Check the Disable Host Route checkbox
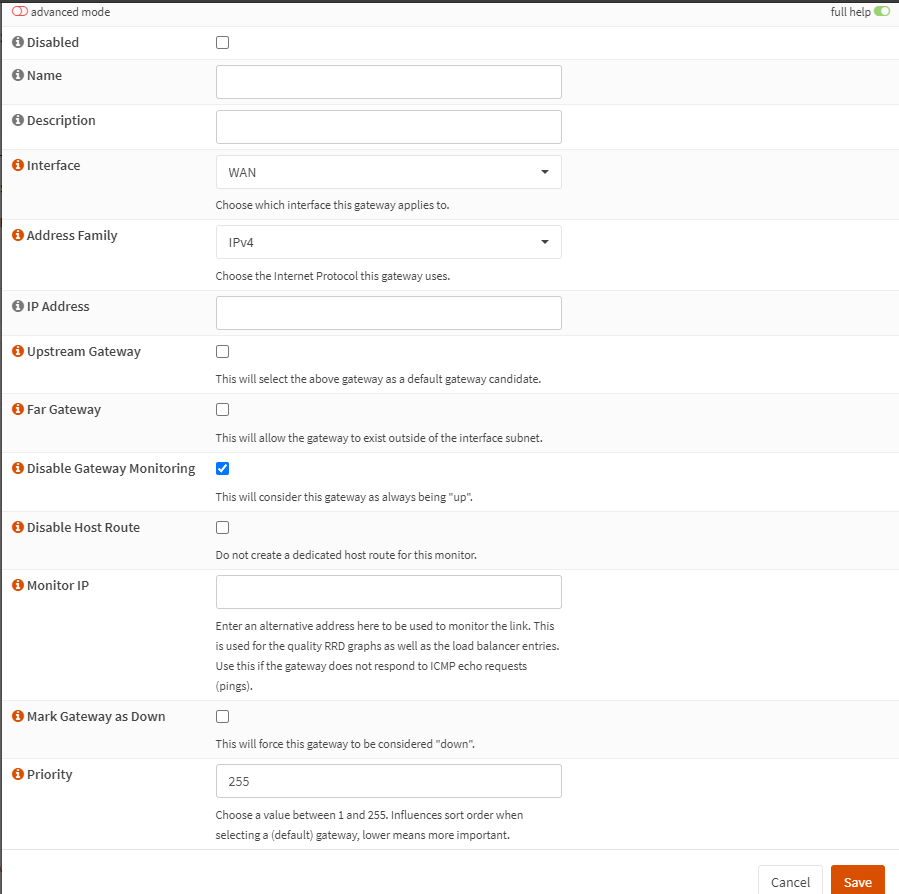 tap(222, 528)
